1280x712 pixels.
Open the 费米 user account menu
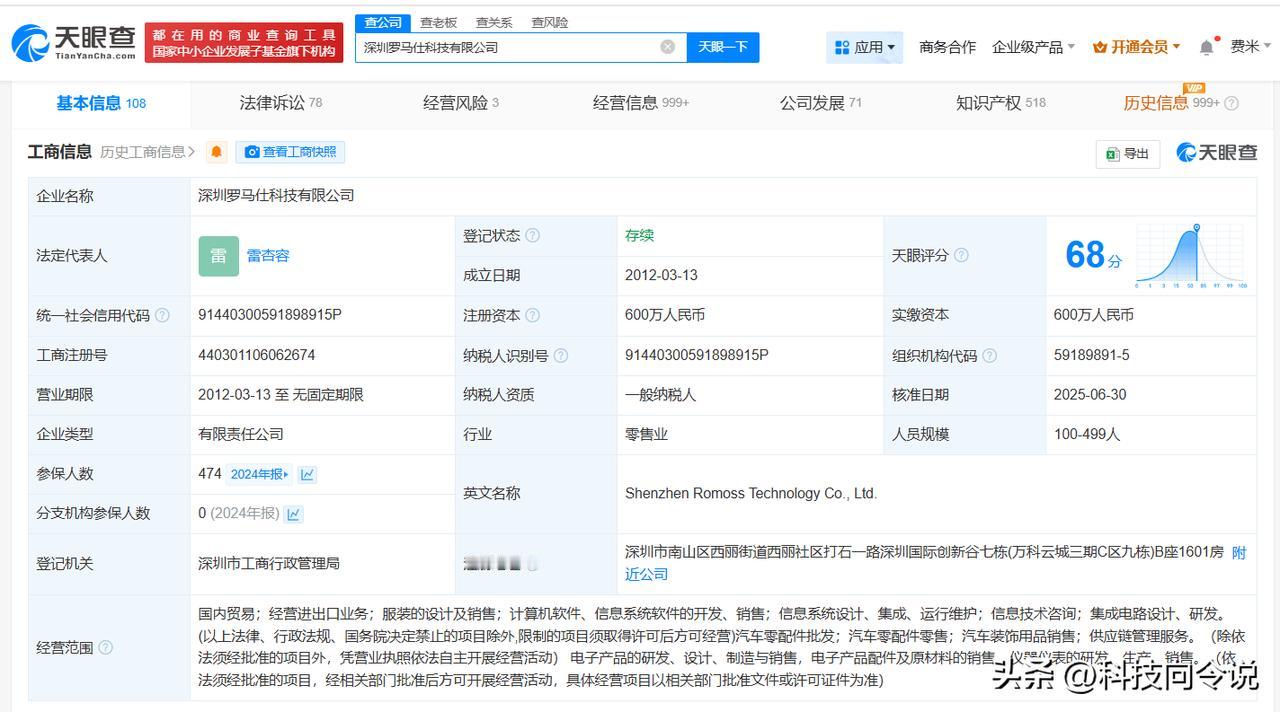(1251, 47)
